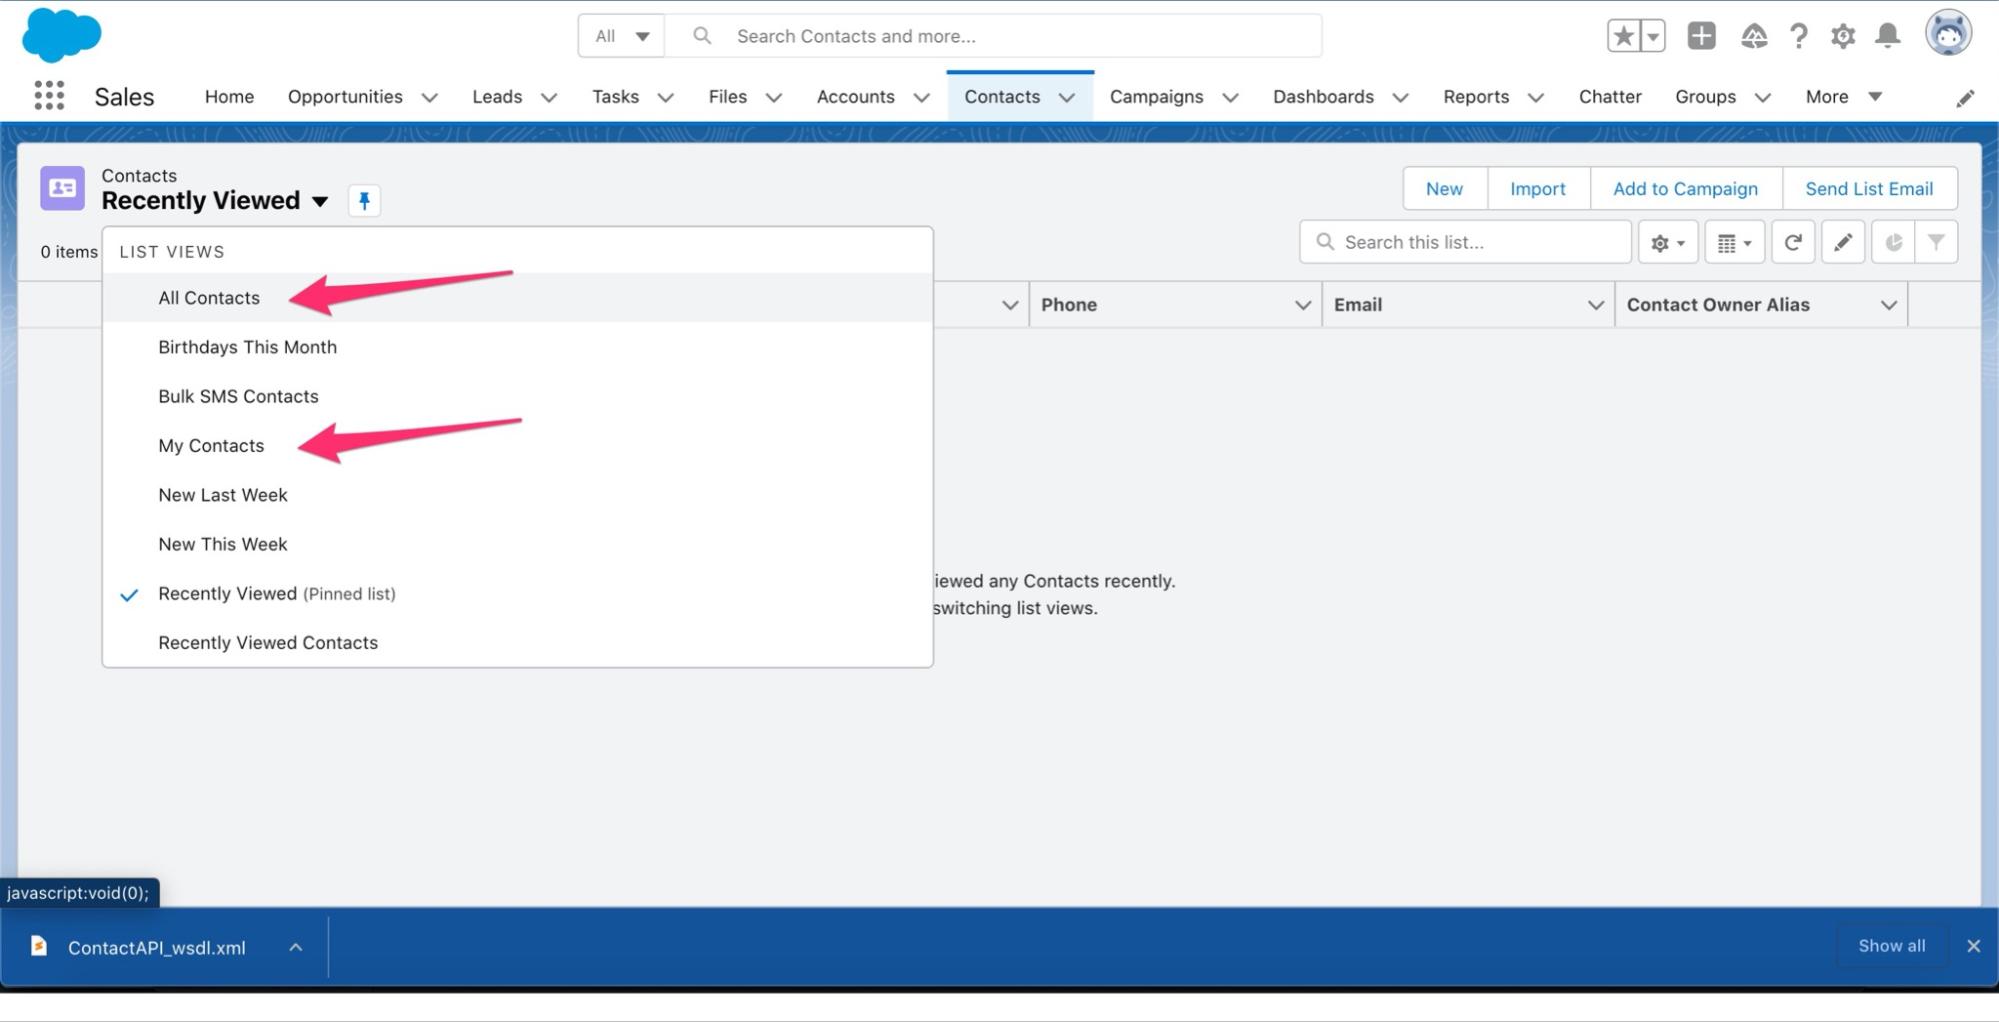Click the Send List Email button
Viewport: 1999px width, 1022px height.
[1868, 189]
